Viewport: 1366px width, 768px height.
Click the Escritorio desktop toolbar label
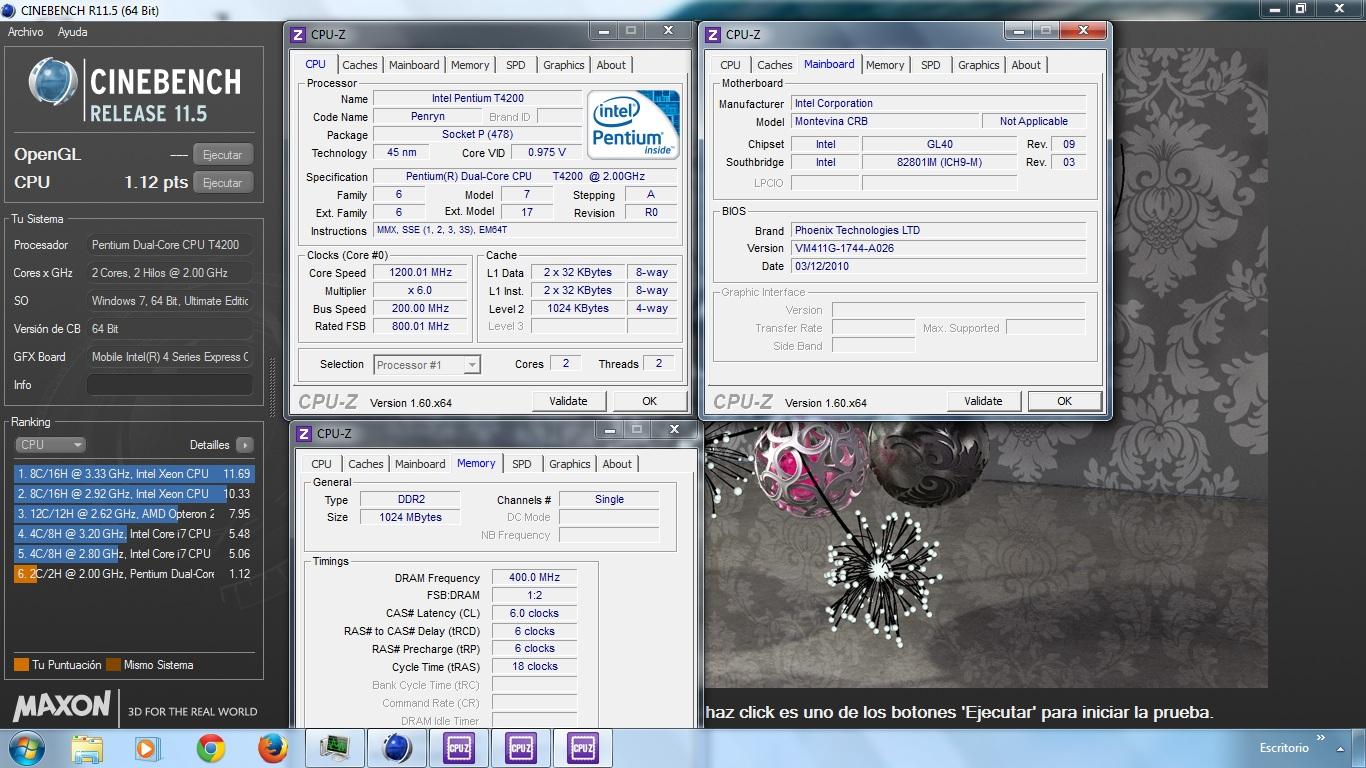click(1283, 748)
